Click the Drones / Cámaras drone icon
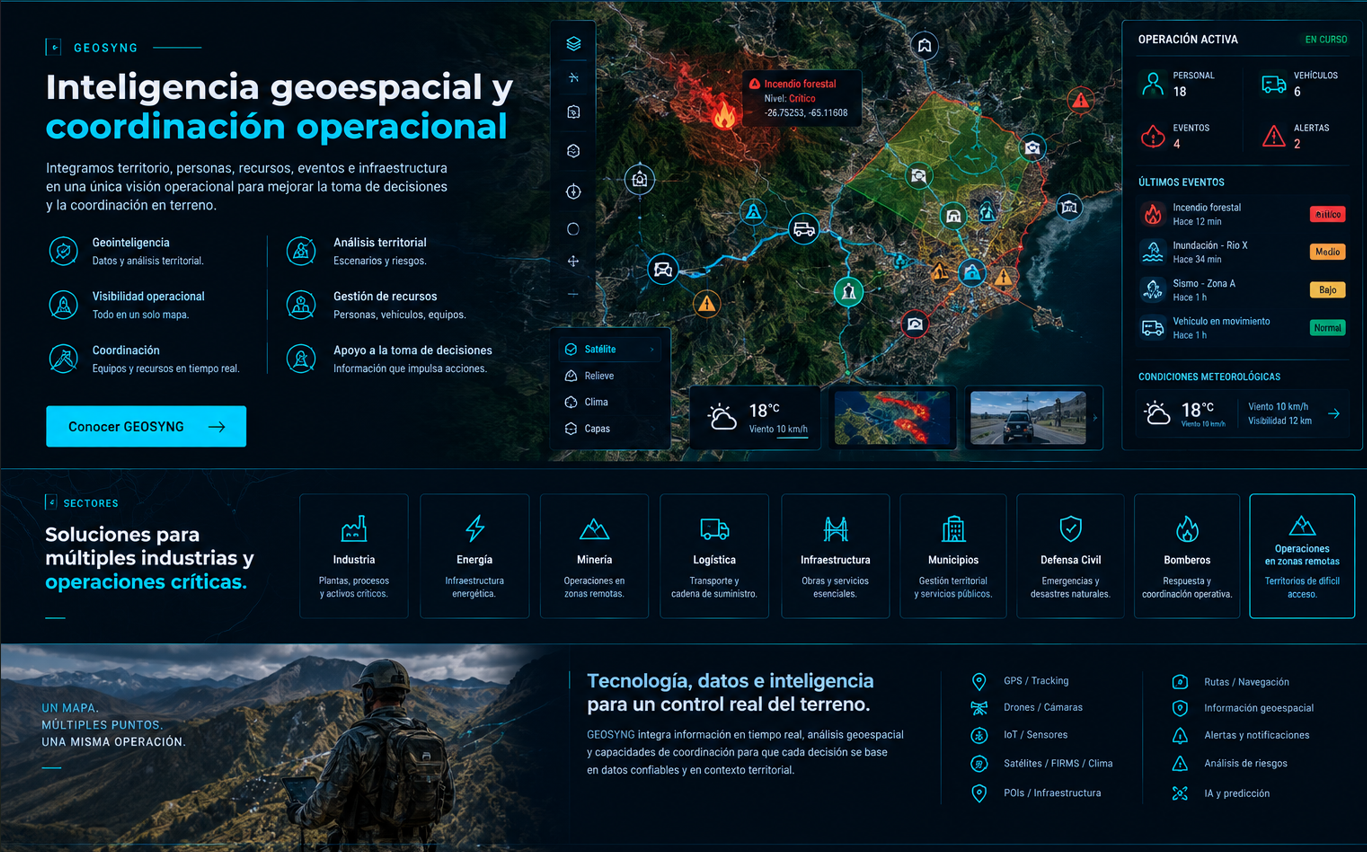The width and height of the screenshot is (1367, 852). tap(979, 708)
